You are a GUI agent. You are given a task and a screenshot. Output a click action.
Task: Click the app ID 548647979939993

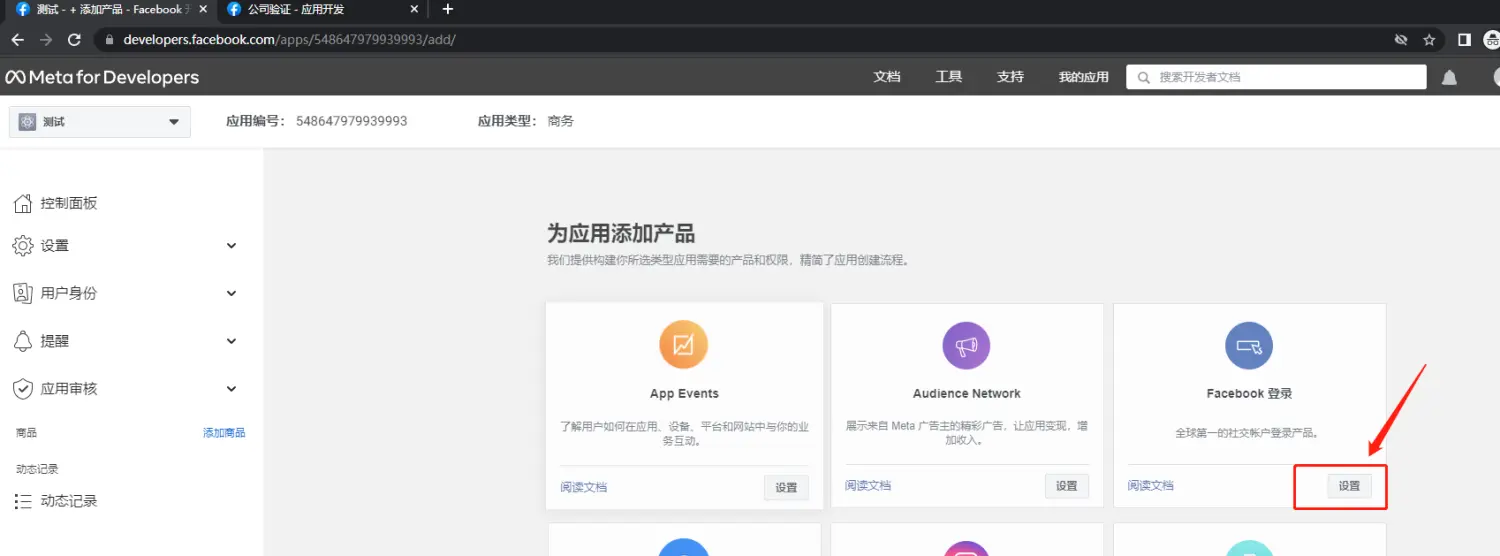coord(352,121)
